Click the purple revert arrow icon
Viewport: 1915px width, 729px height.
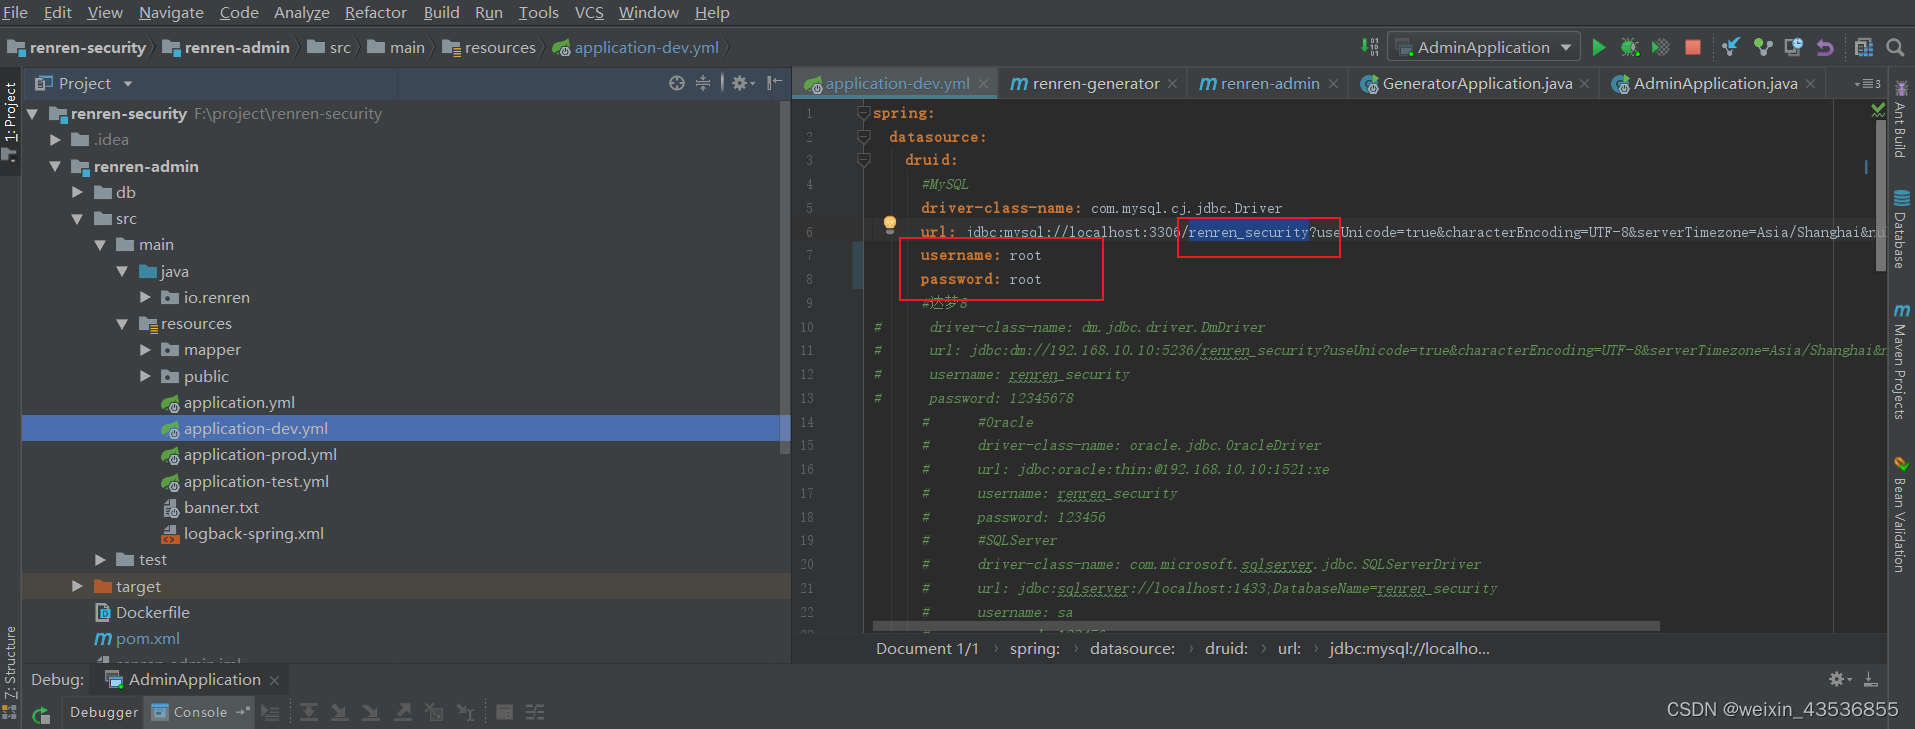[x=1825, y=47]
